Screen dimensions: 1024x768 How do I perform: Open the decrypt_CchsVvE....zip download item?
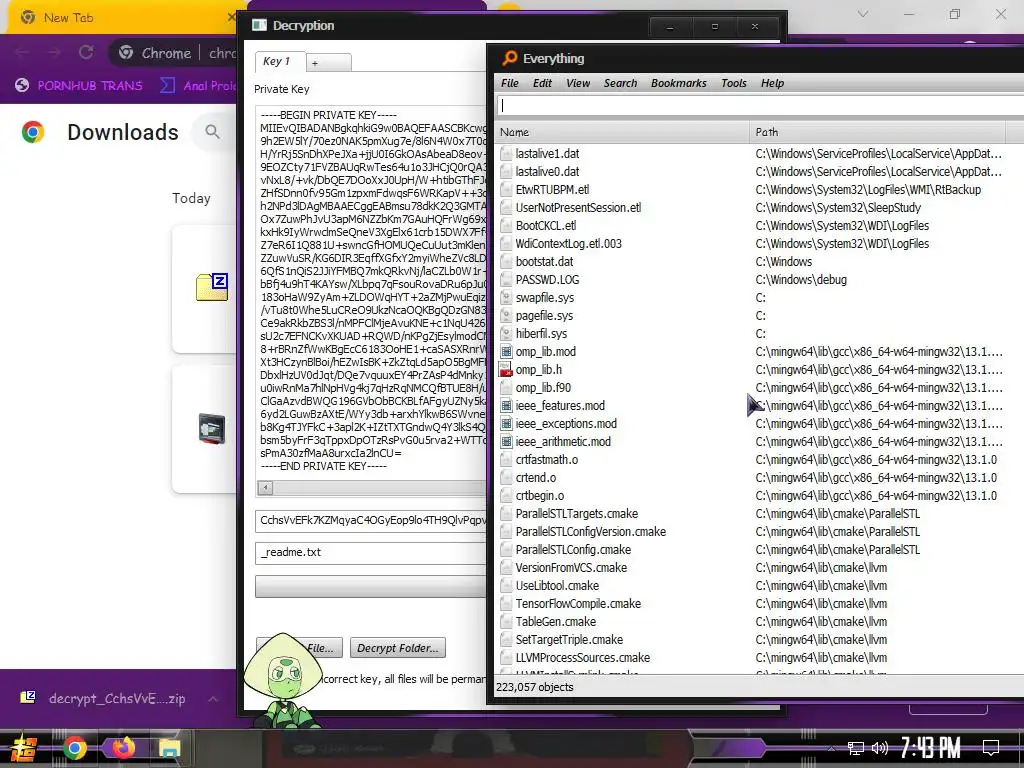coord(106,699)
